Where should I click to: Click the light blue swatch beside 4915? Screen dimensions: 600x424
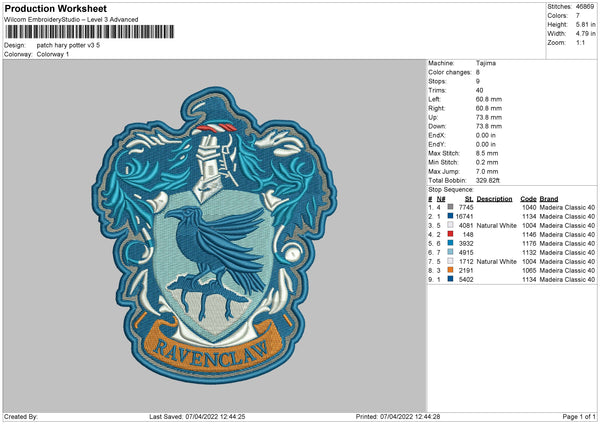(450, 252)
